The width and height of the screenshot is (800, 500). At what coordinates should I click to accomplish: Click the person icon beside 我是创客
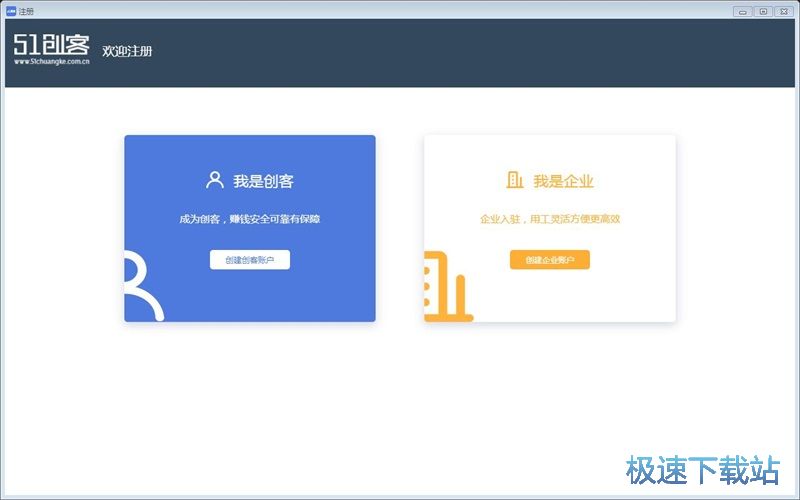[x=215, y=180]
